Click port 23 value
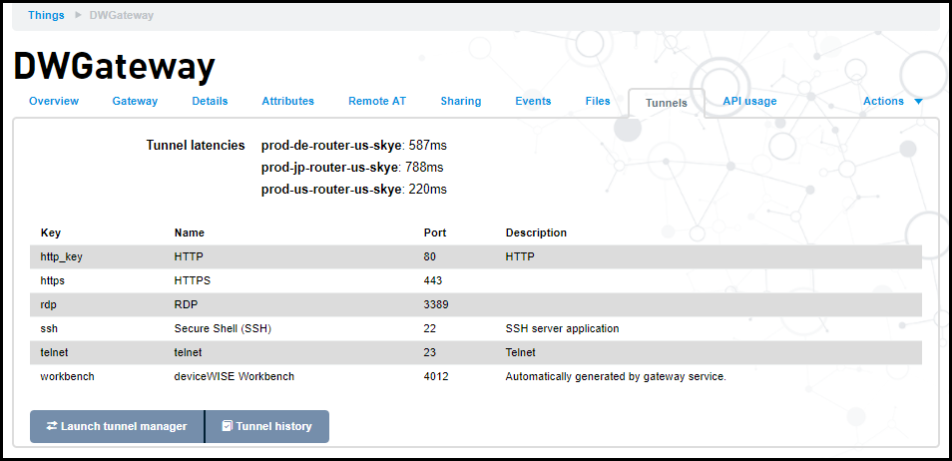The image size is (952, 461). (x=430, y=352)
